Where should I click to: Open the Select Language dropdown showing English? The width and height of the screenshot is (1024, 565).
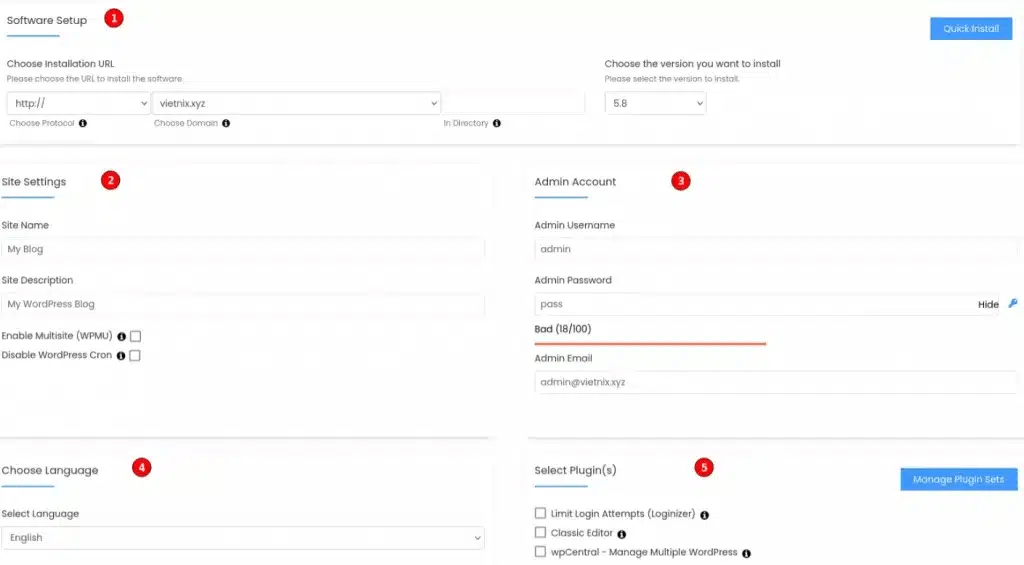click(243, 538)
